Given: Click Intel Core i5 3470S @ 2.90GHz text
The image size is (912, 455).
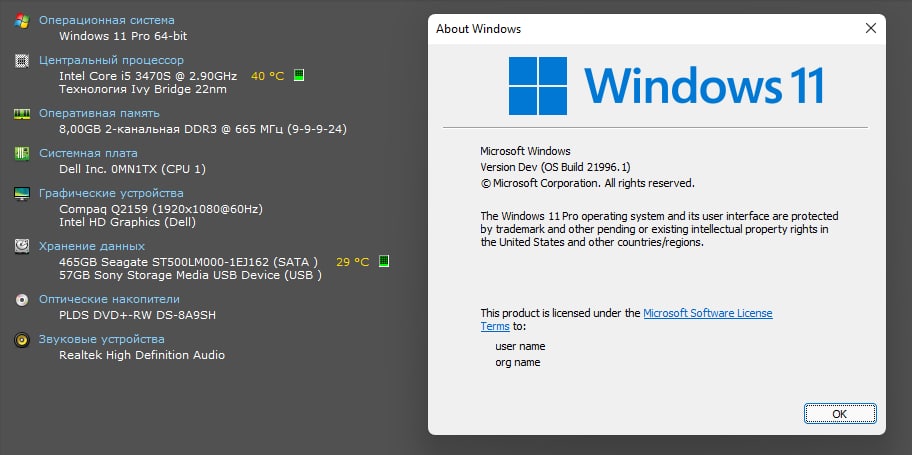Looking at the screenshot, I should click(x=148, y=76).
